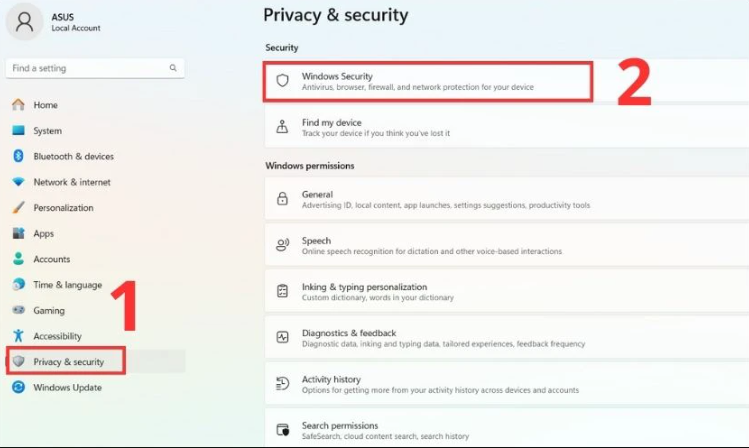Click the Find my device icon
Viewport: 749px width, 448px height.
click(x=282, y=127)
